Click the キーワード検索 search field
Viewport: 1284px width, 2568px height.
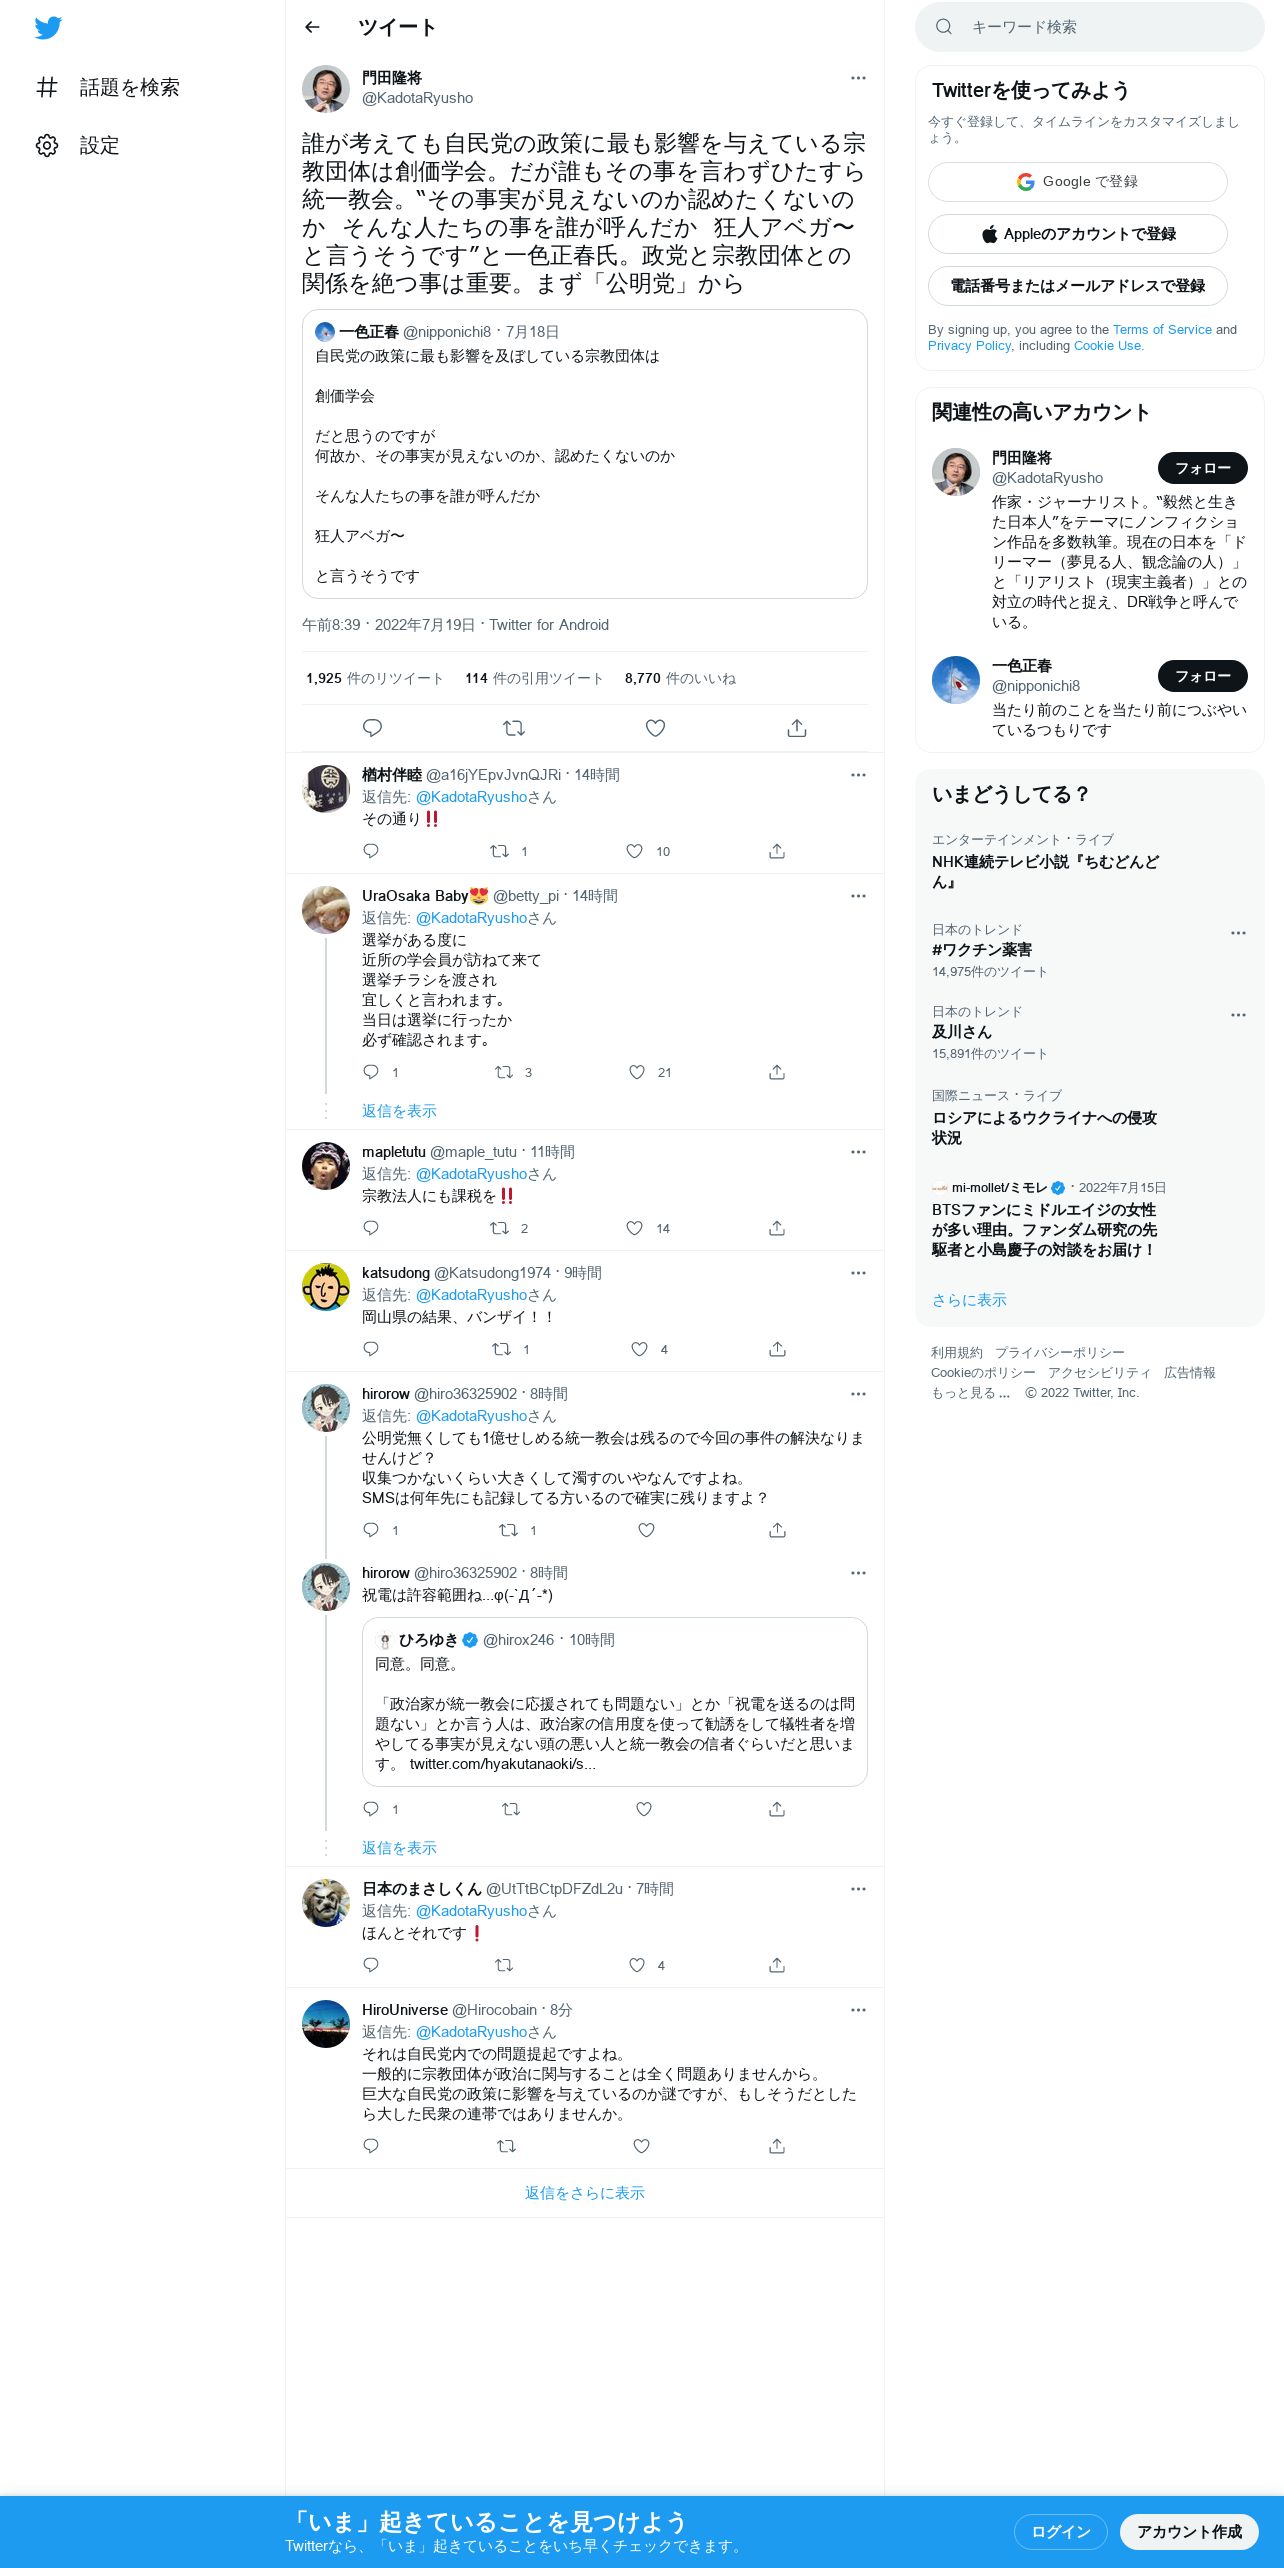1090,27
